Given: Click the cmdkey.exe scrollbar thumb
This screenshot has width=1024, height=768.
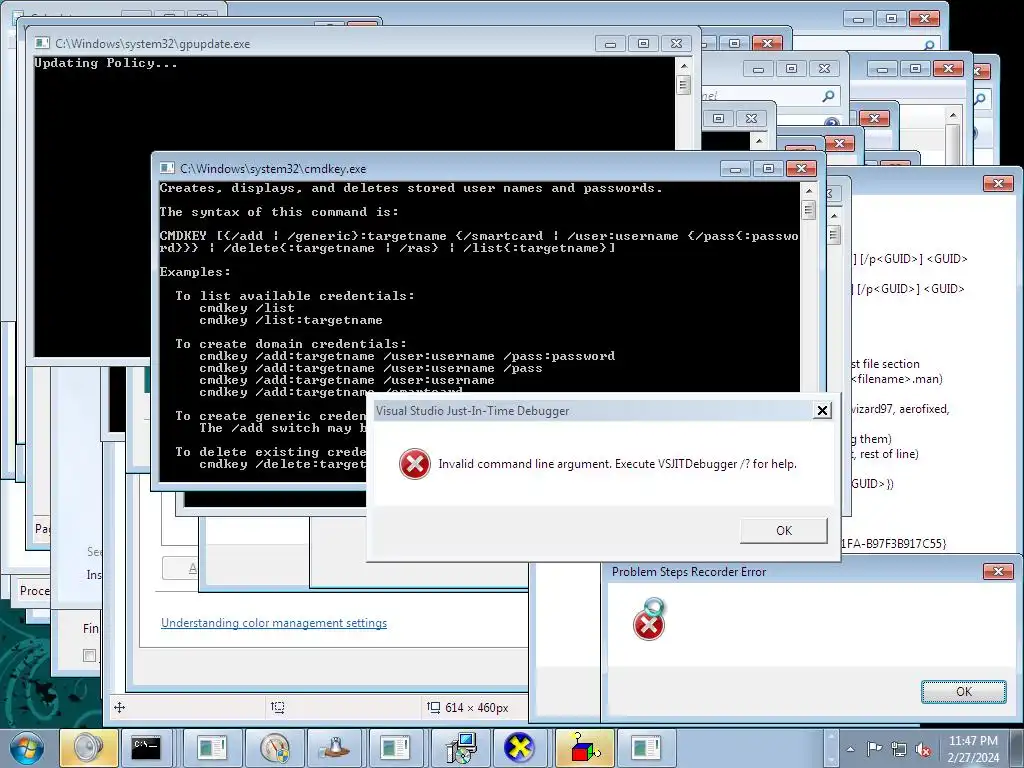Looking at the screenshot, I should [808, 210].
